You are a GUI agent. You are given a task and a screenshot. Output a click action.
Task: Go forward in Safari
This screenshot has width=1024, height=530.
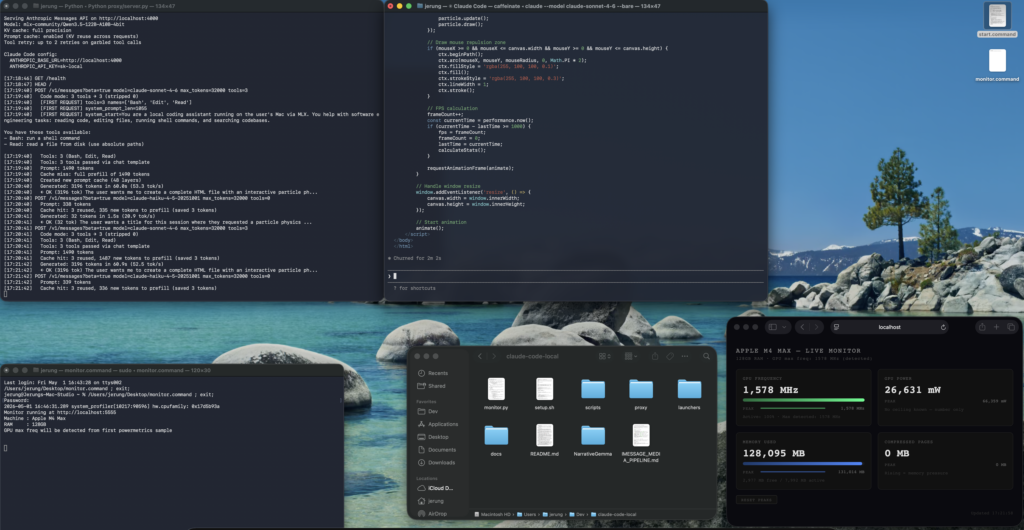(x=817, y=327)
